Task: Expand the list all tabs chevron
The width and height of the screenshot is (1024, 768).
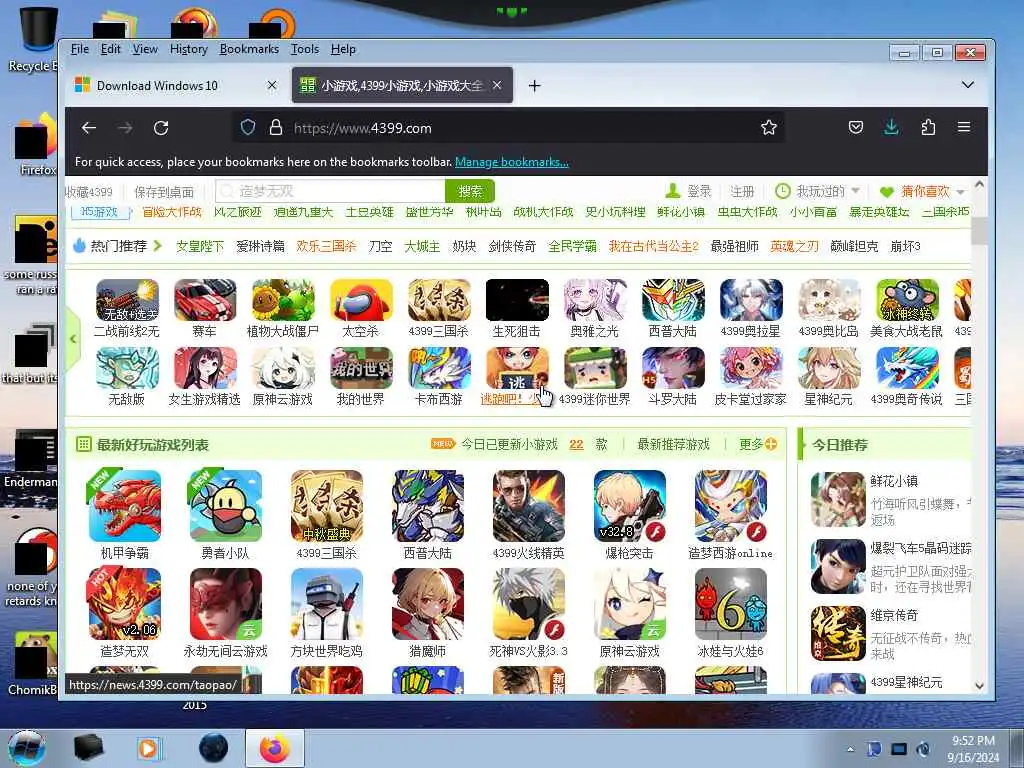Action: pyautogui.click(x=968, y=85)
